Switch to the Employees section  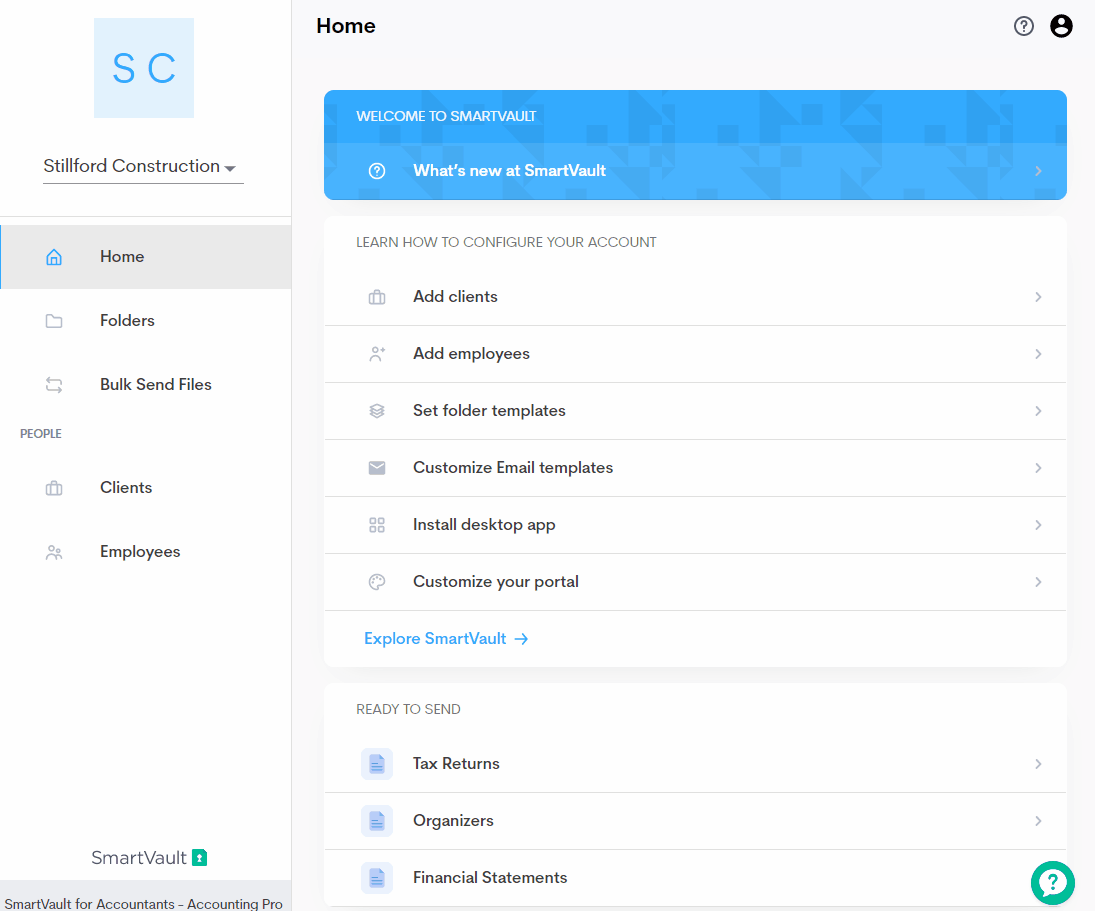(x=139, y=551)
